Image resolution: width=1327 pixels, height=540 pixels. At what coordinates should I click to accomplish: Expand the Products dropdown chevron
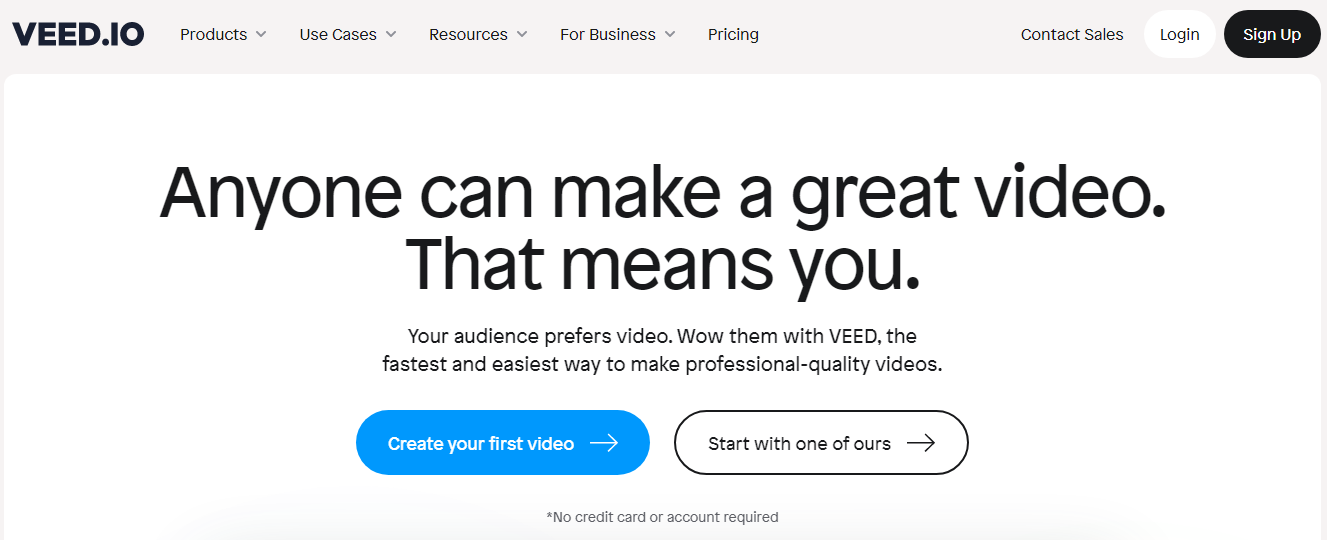(261, 34)
